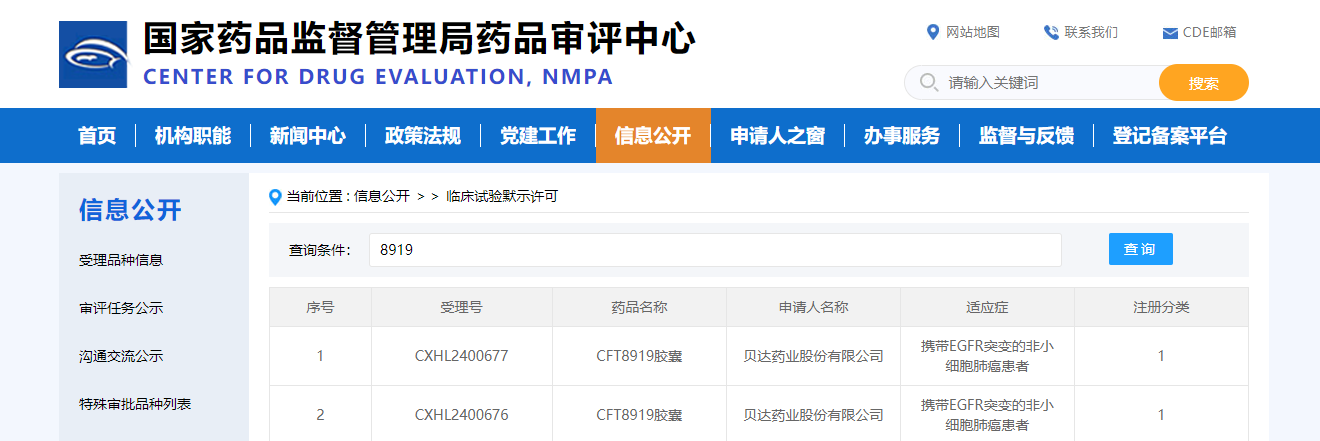The image size is (1320, 441).
Task: Click the CDE mailbox envelope icon
Action: tap(1169, 33)
